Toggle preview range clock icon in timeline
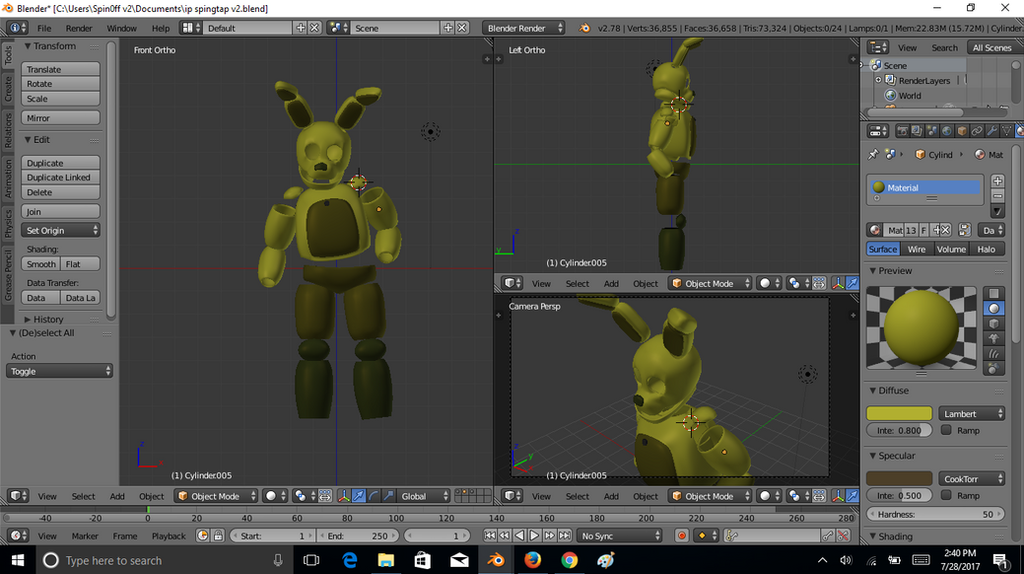This screenshot has width=1024, height=574. click(x=203, y=535)
